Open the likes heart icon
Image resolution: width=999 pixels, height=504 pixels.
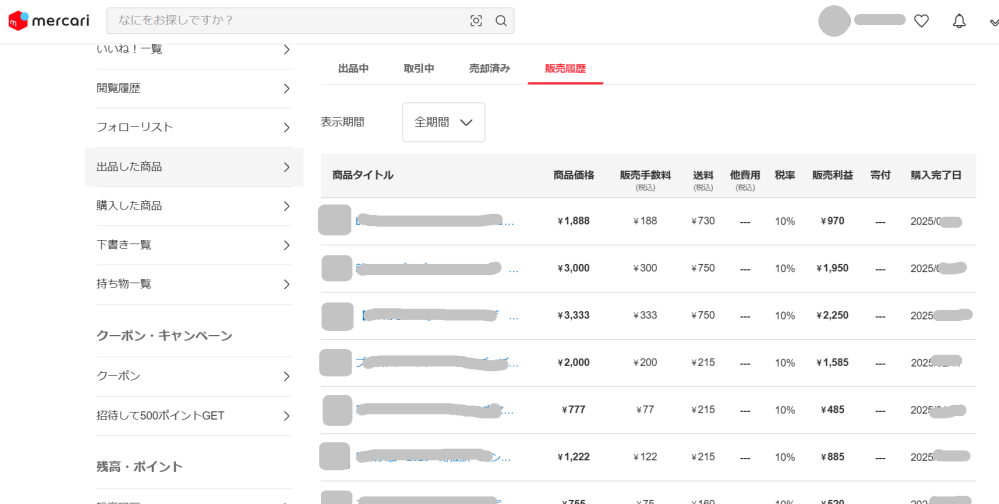click(x=921, y=21)
